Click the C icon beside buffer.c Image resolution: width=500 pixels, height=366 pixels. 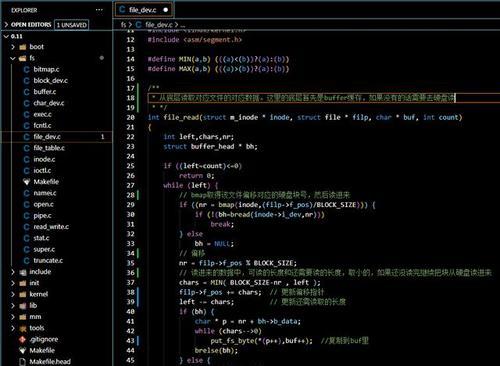(x=26, y=92)
